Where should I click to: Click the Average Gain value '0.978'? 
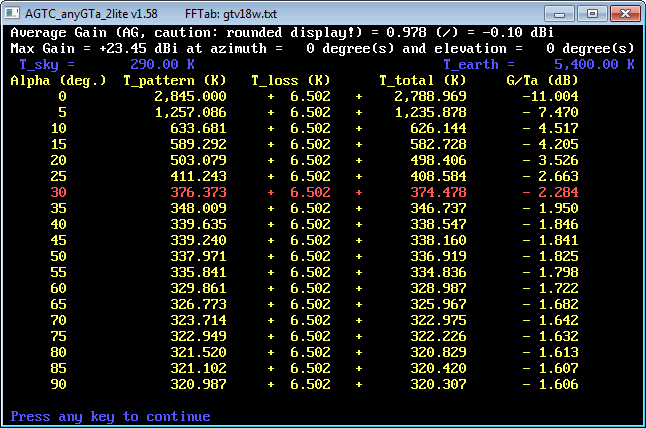coord(406,33)
